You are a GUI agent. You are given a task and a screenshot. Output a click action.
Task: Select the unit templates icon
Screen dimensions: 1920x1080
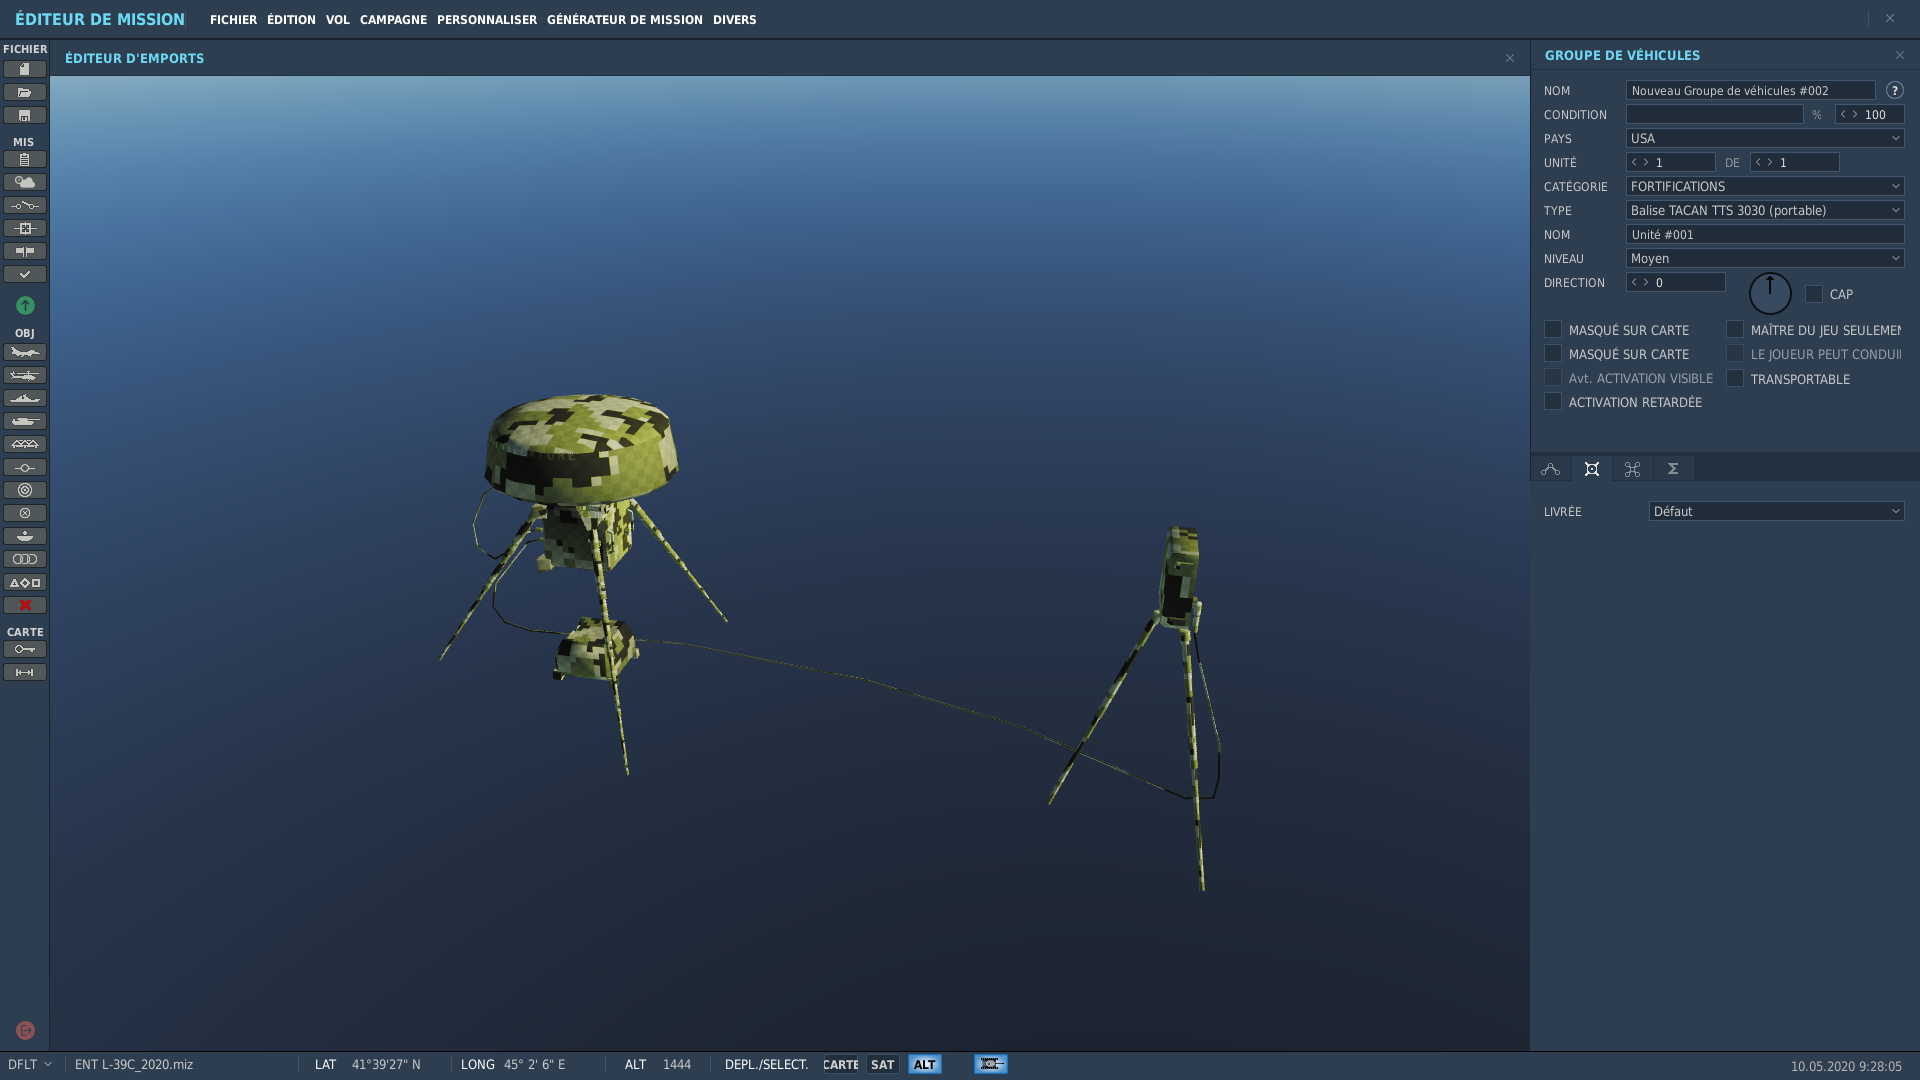25,536
